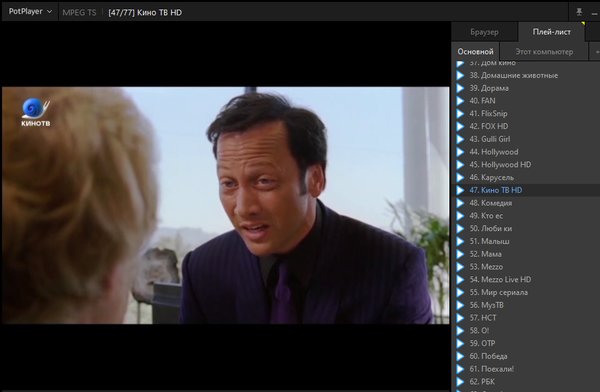Click the MPEG TS format label

pyautogui.click(x=79, y=13)
